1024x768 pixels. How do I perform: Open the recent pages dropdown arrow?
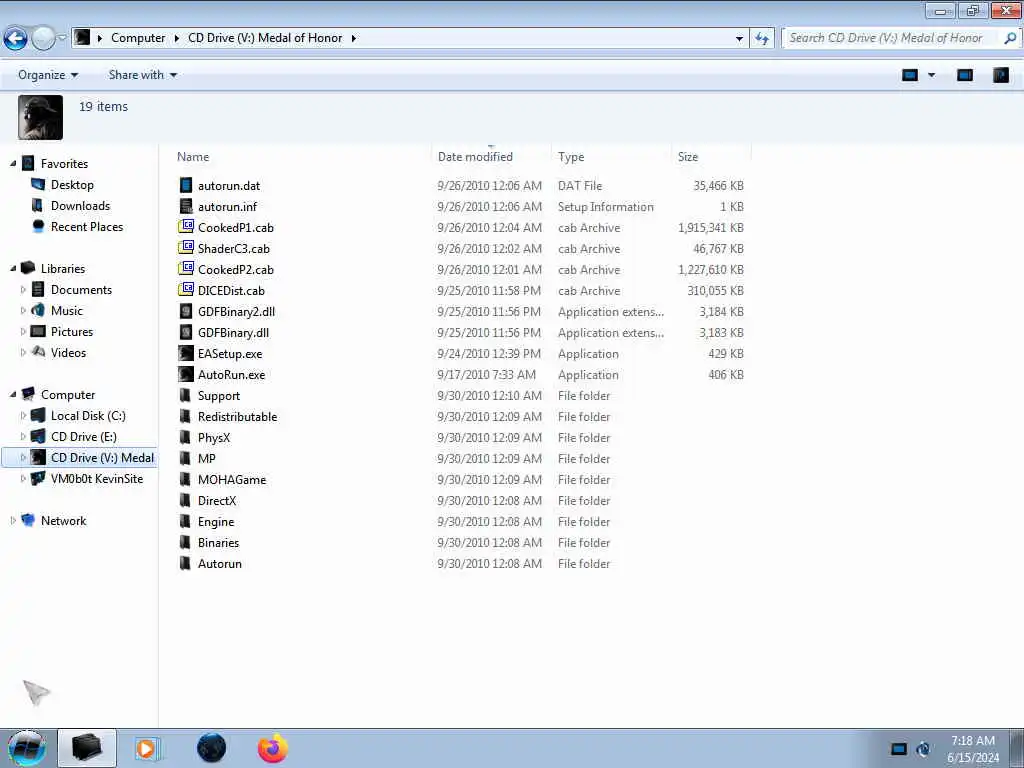click(x=62, y=38)
